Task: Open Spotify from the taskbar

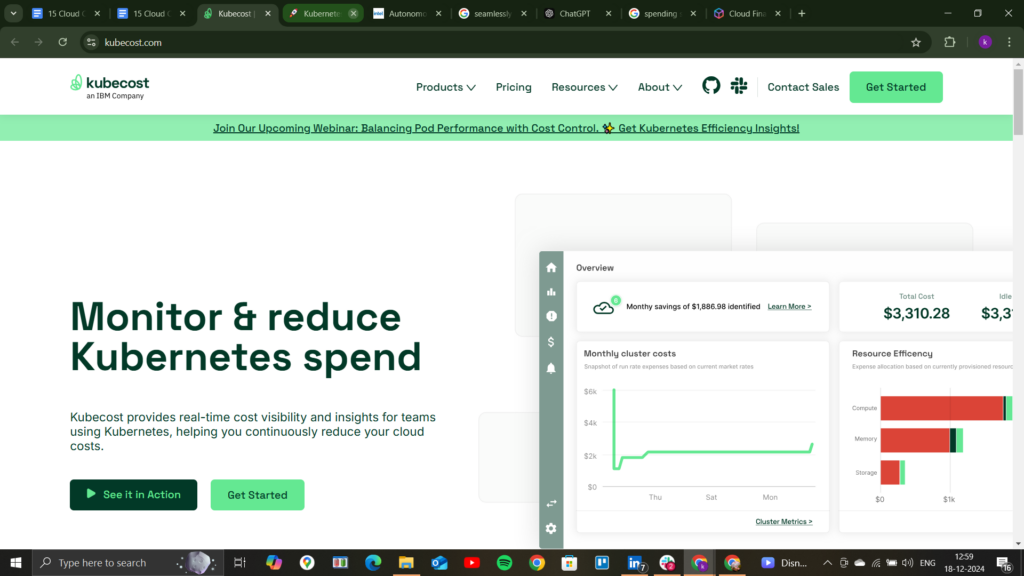Action: click(504, 562)
